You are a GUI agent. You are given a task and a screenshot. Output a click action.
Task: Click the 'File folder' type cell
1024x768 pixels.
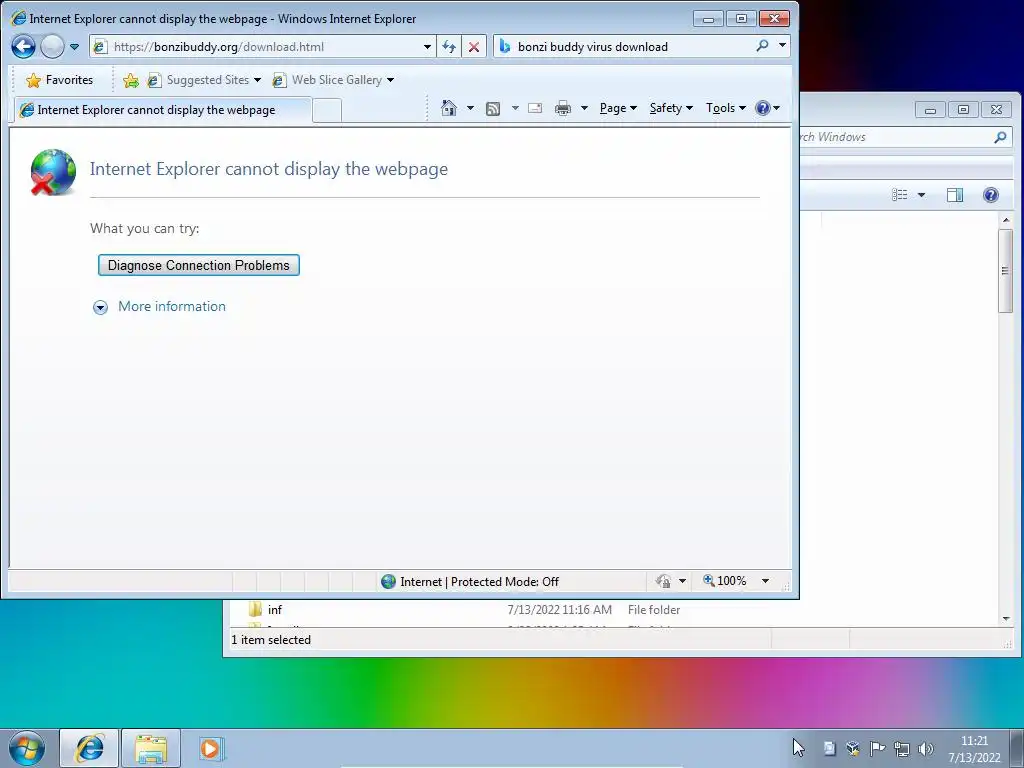(654, 609)
